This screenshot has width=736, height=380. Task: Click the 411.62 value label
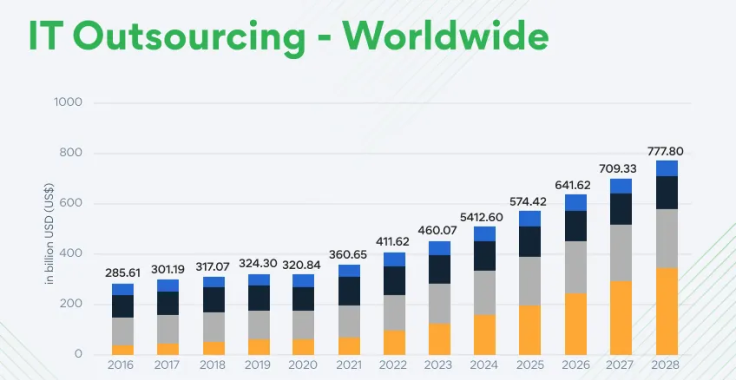(x=392, y=242)
